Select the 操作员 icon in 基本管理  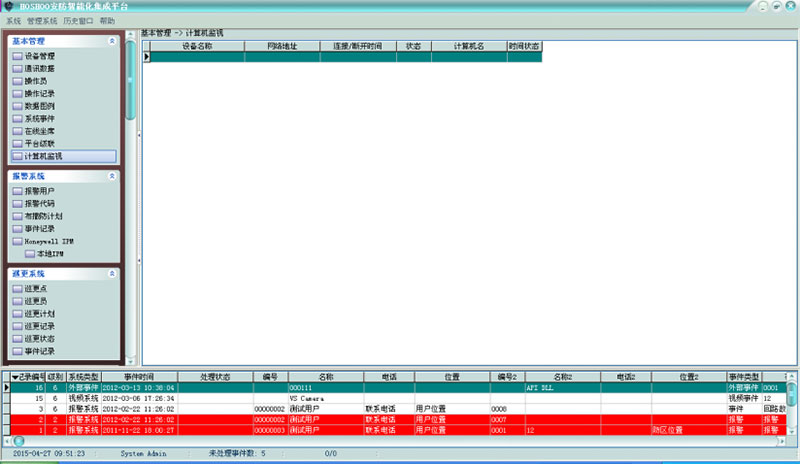tap(17, 81)
